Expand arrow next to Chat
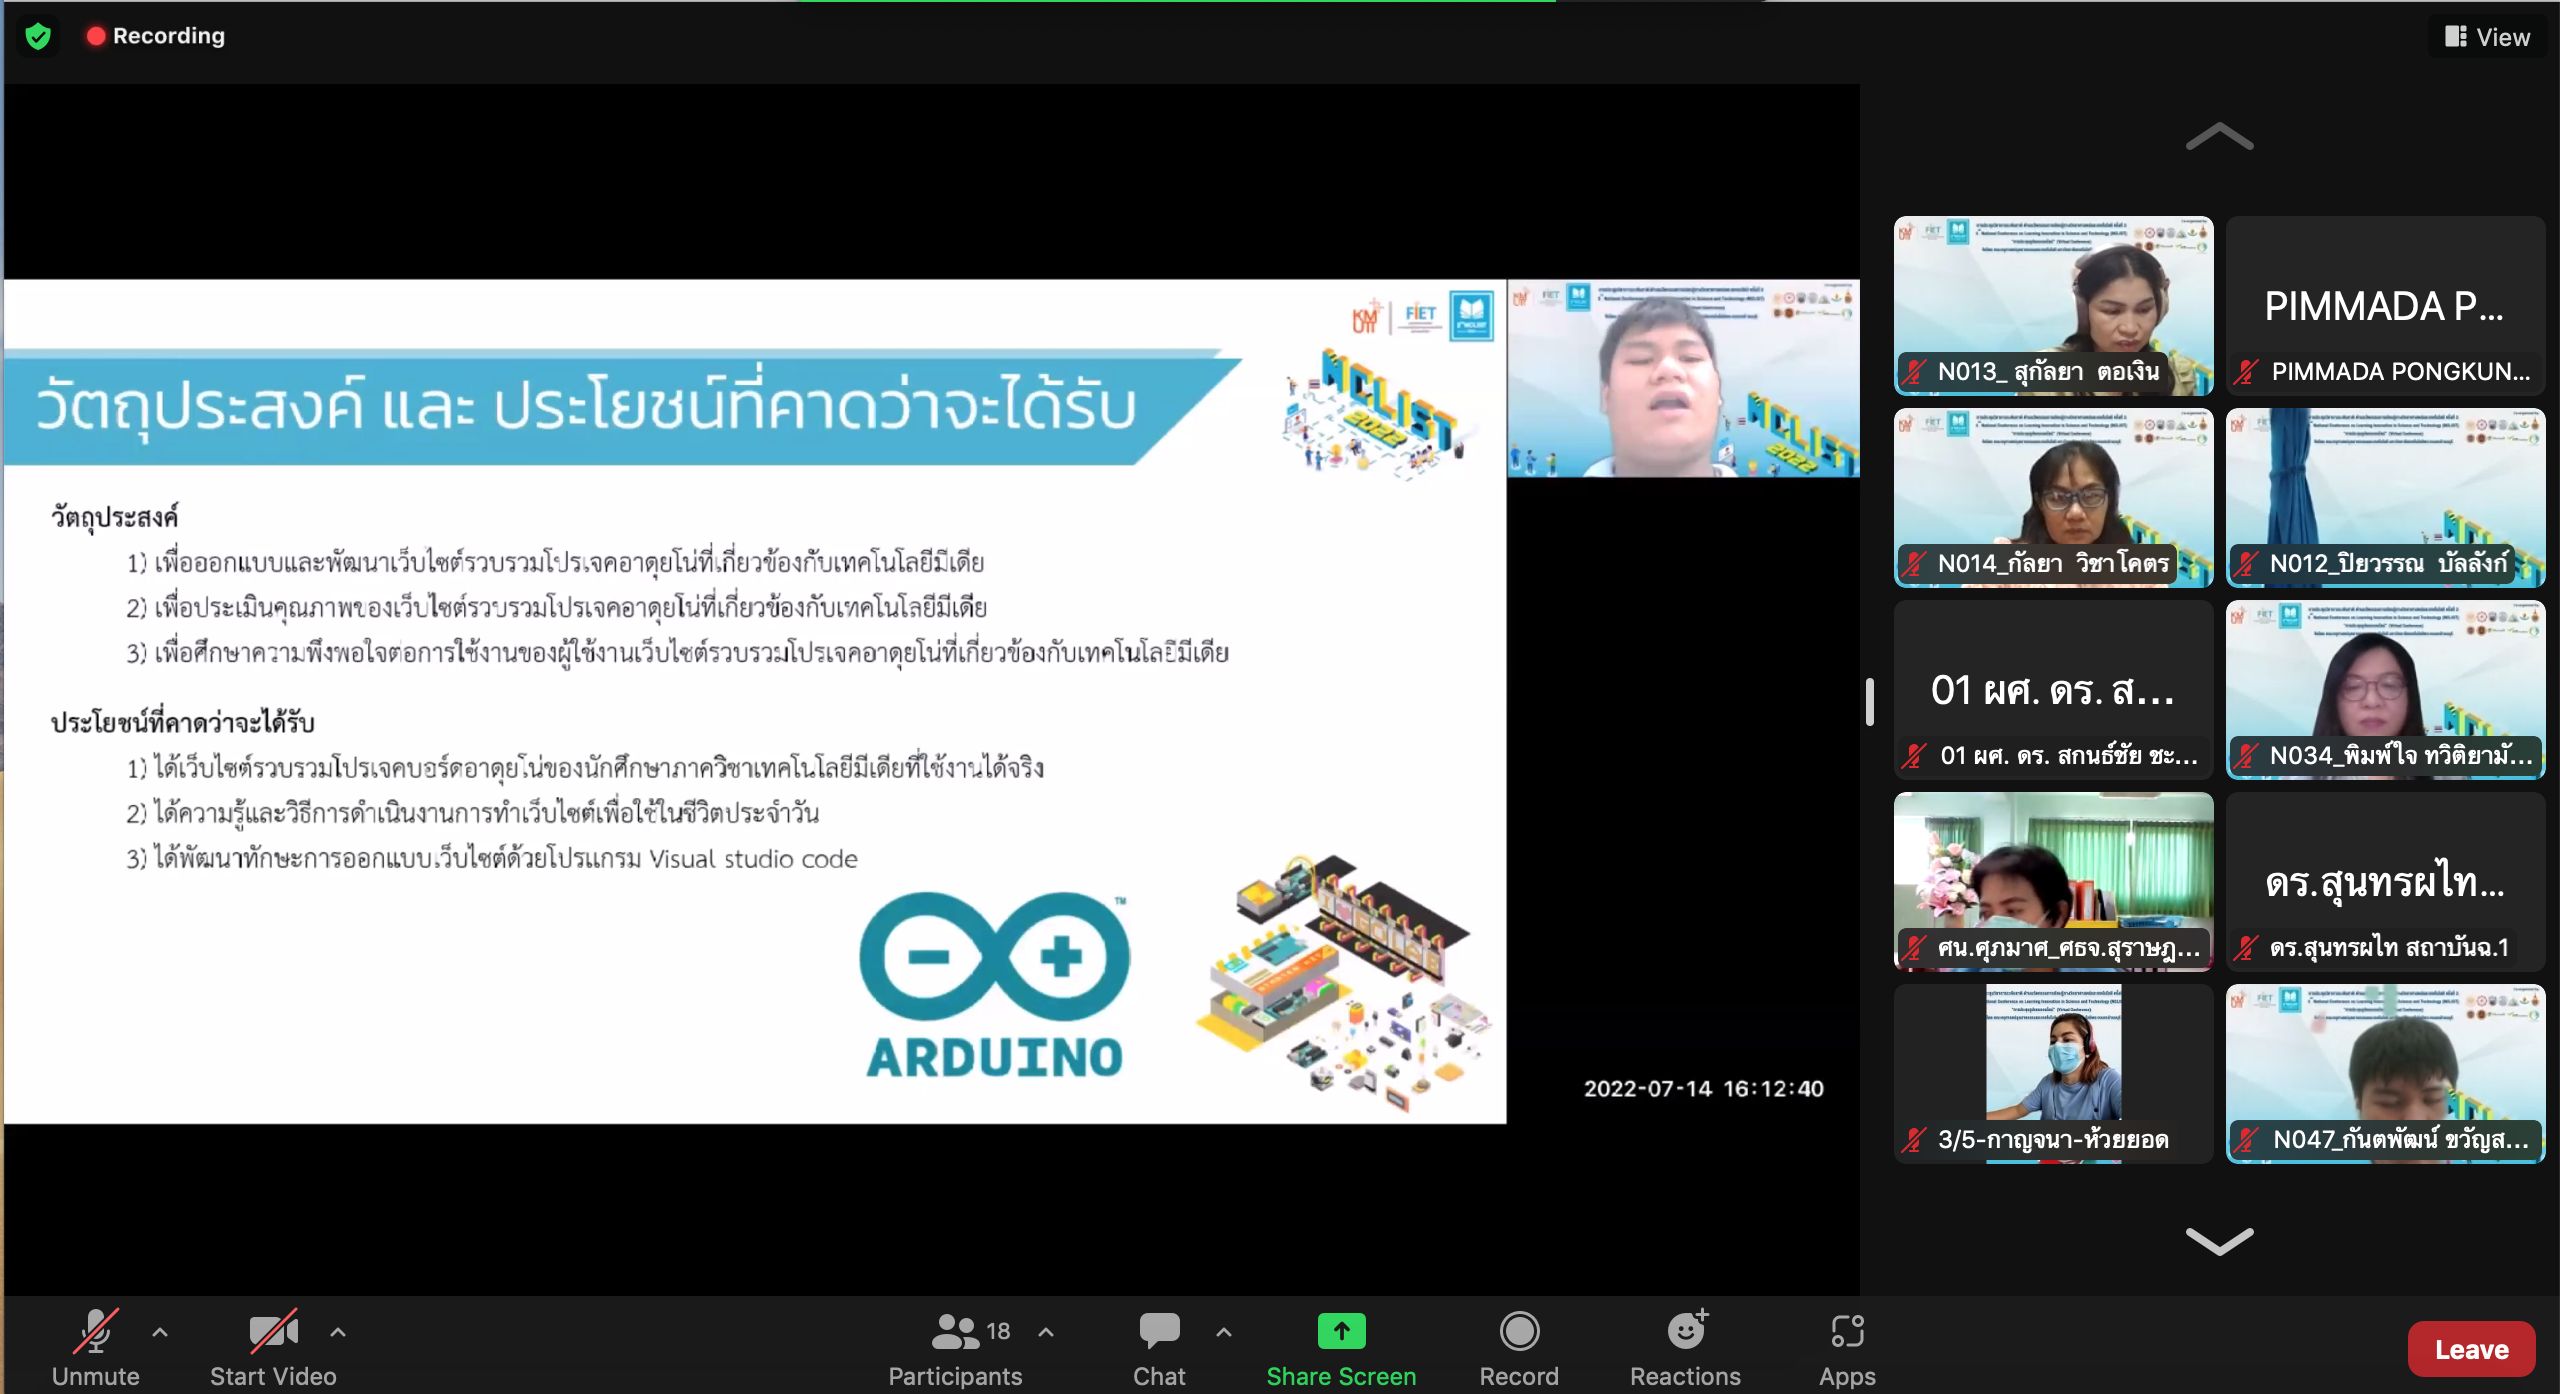This screenshot has width=2560, height=1394. tap(1224, 1331)
